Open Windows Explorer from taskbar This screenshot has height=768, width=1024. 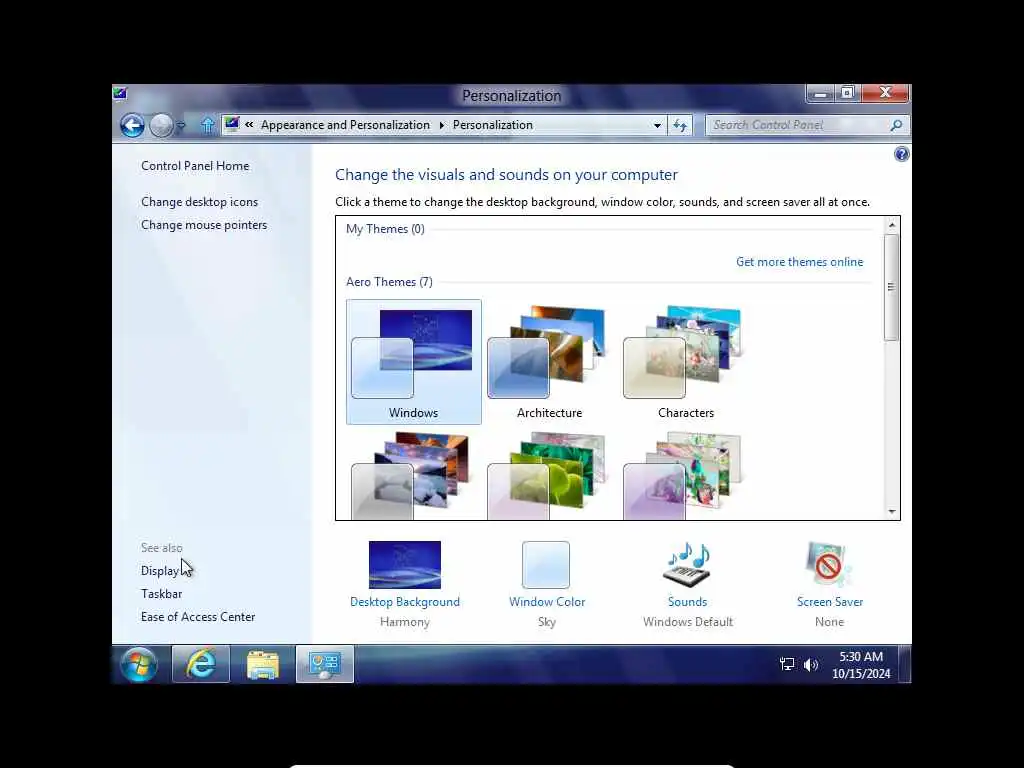click(x=263, y=664)
